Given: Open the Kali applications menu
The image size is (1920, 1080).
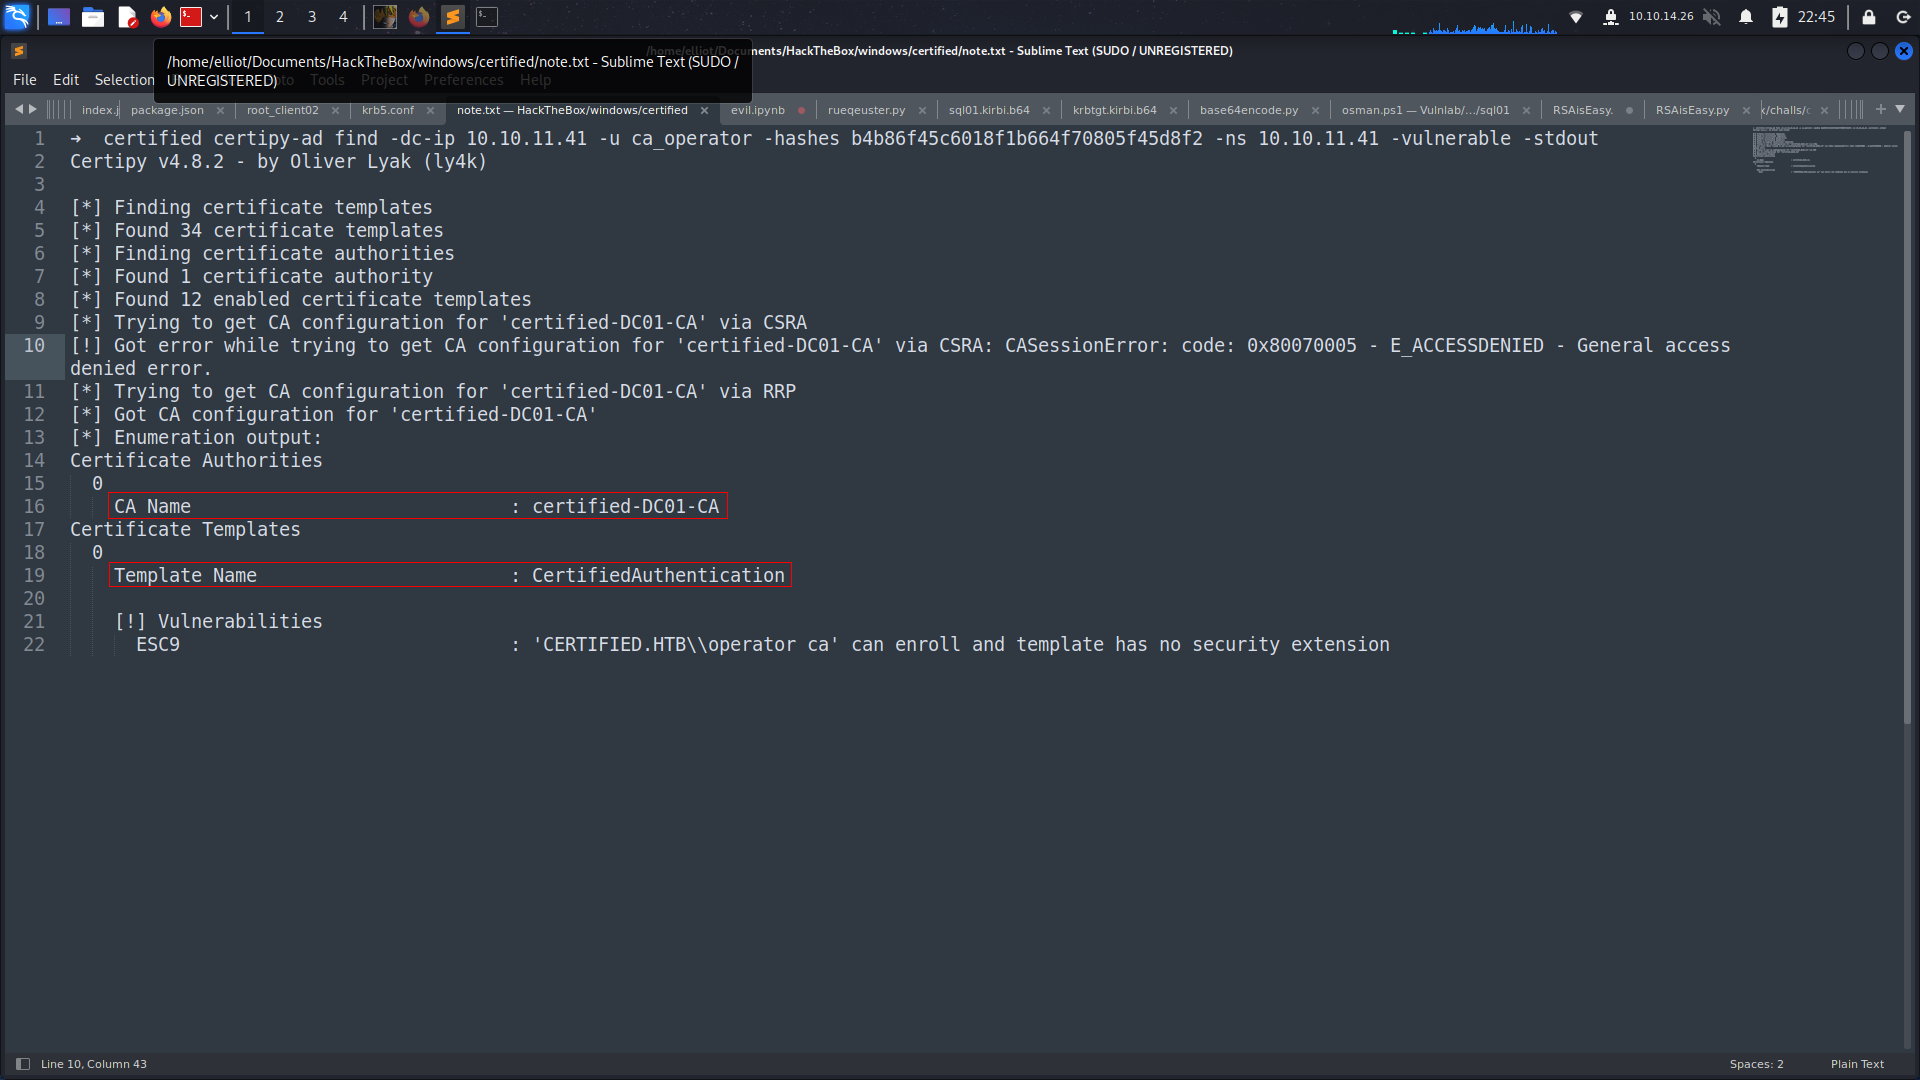Looking at the screenshot, I should pyautogui.click(x=17, y=17).
